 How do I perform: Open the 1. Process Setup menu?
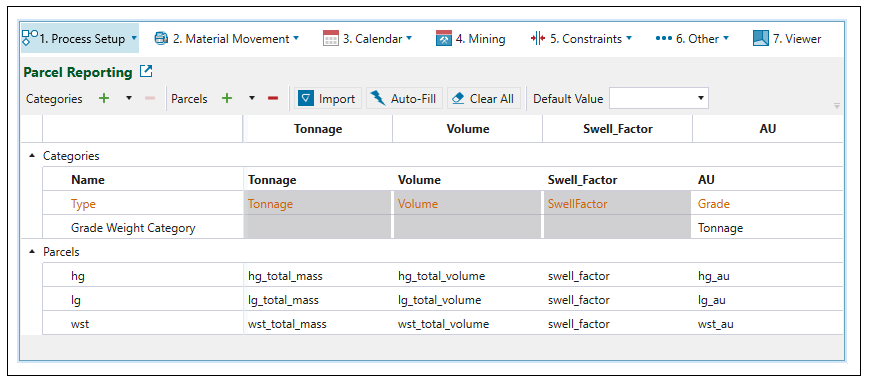(79, 38)
